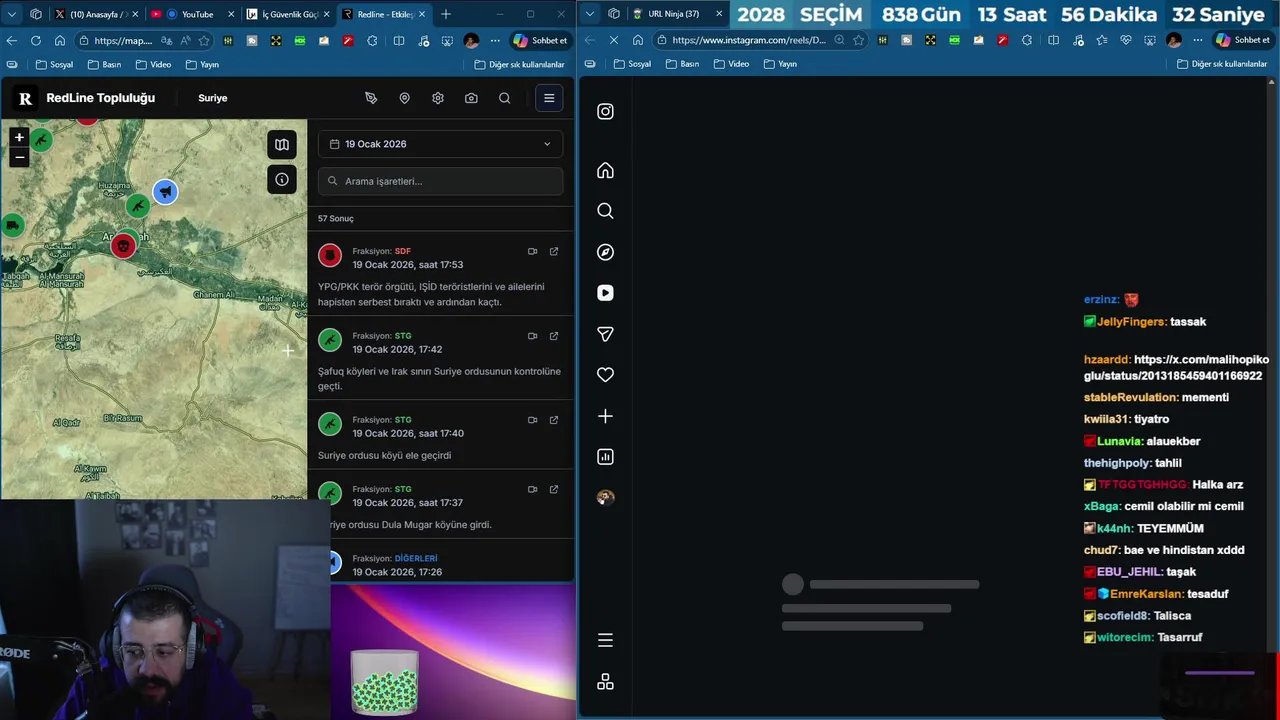Go to home page in left browser
The height and width of the screenshot is (720, 1280).
[x=60, y=40]
